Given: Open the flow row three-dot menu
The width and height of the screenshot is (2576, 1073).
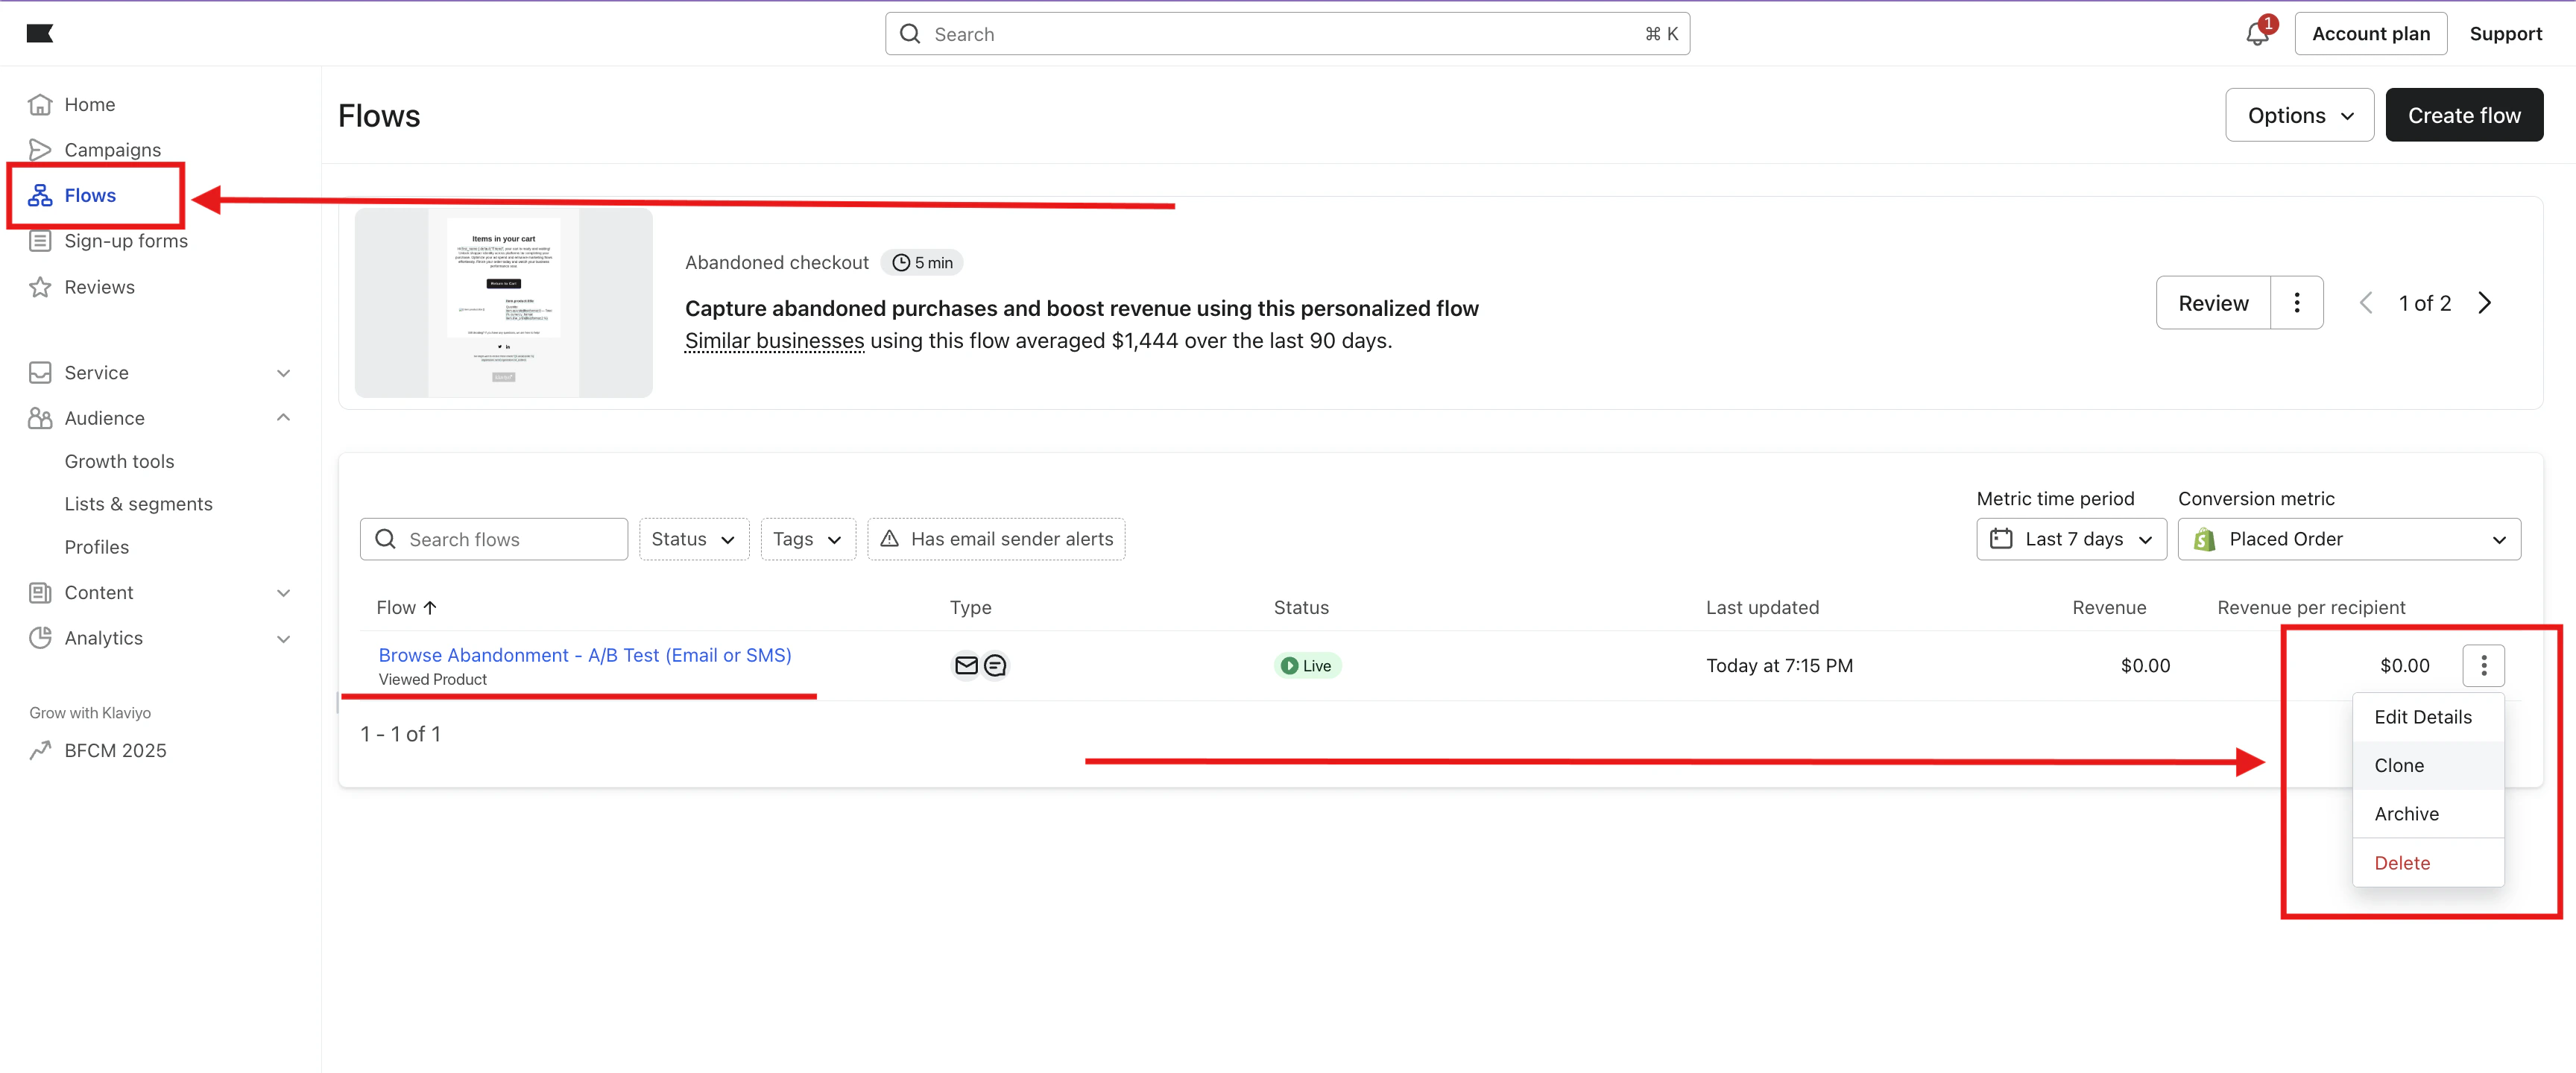Looking at the screenshot, I should coord(2483,666).
